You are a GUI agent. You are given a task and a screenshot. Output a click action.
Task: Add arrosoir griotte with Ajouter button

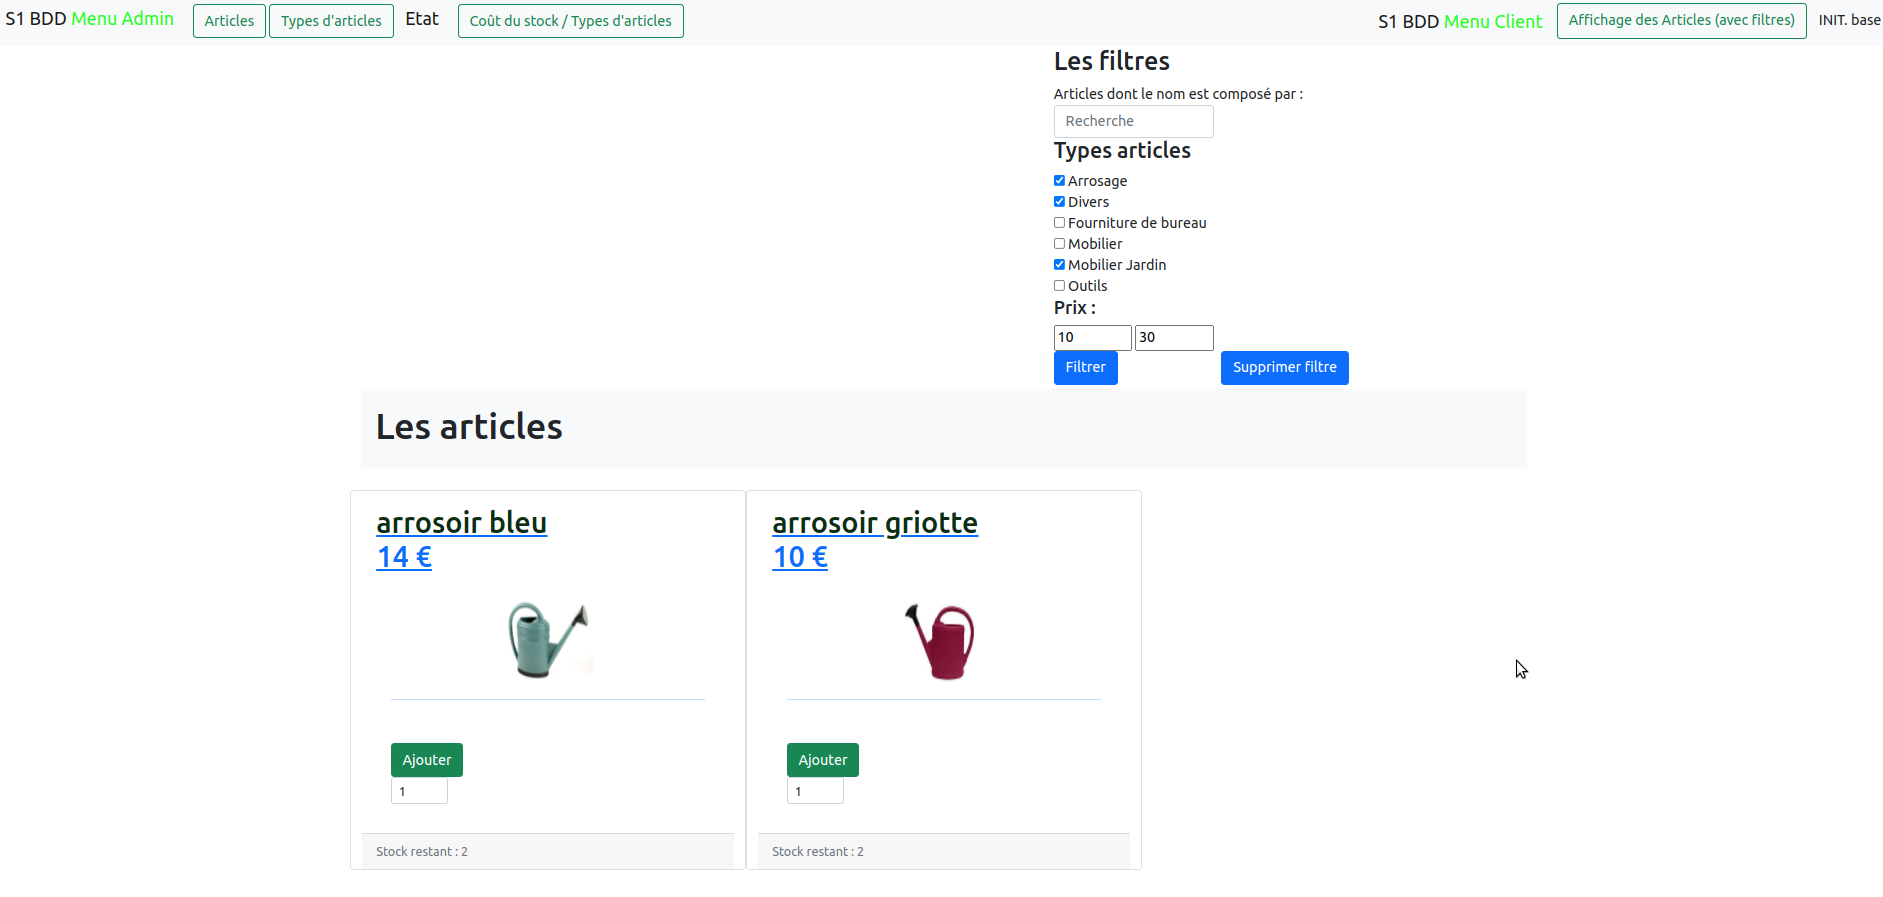[x=823, y=760]
